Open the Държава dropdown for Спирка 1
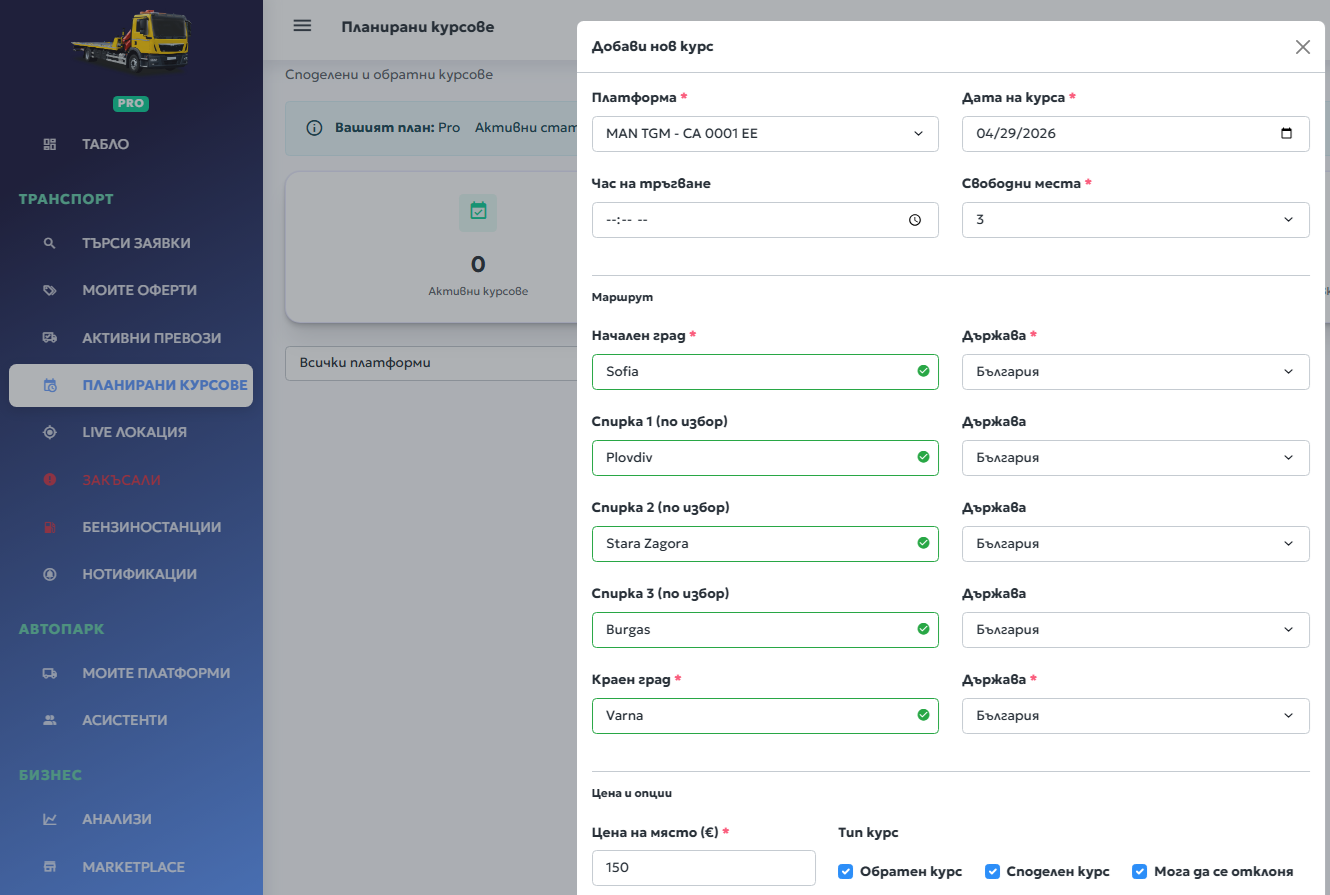This screenshot has width=1330, height=895. click(x=1136, y=458)
